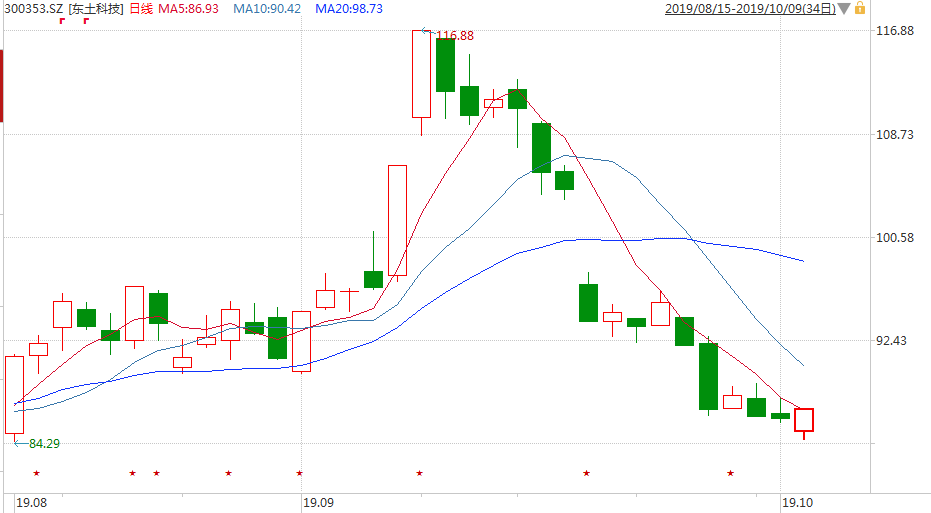Click the 日线 period label
931x513 pixels.
pos(141,9)
